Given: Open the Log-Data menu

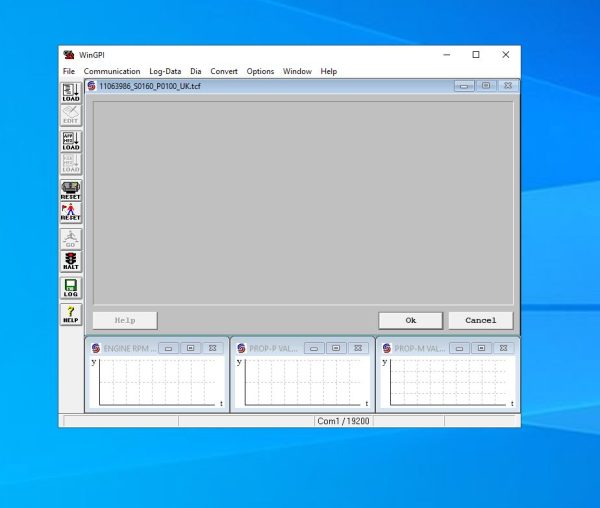Looking at the screenshot, I should (165, 71).
